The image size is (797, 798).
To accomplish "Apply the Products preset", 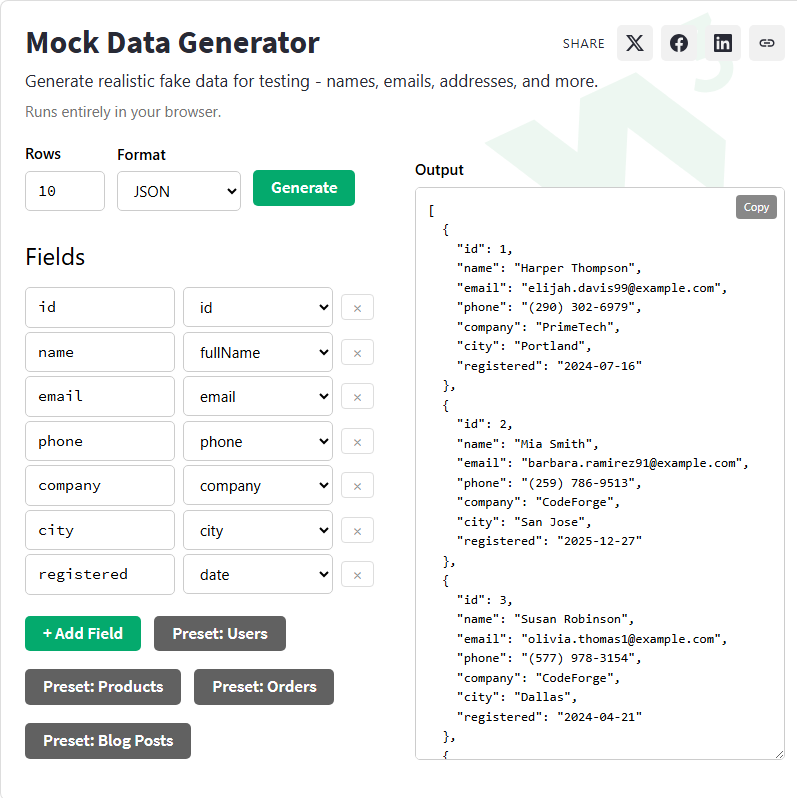I will pyautogui.click(x=103, y=687).
